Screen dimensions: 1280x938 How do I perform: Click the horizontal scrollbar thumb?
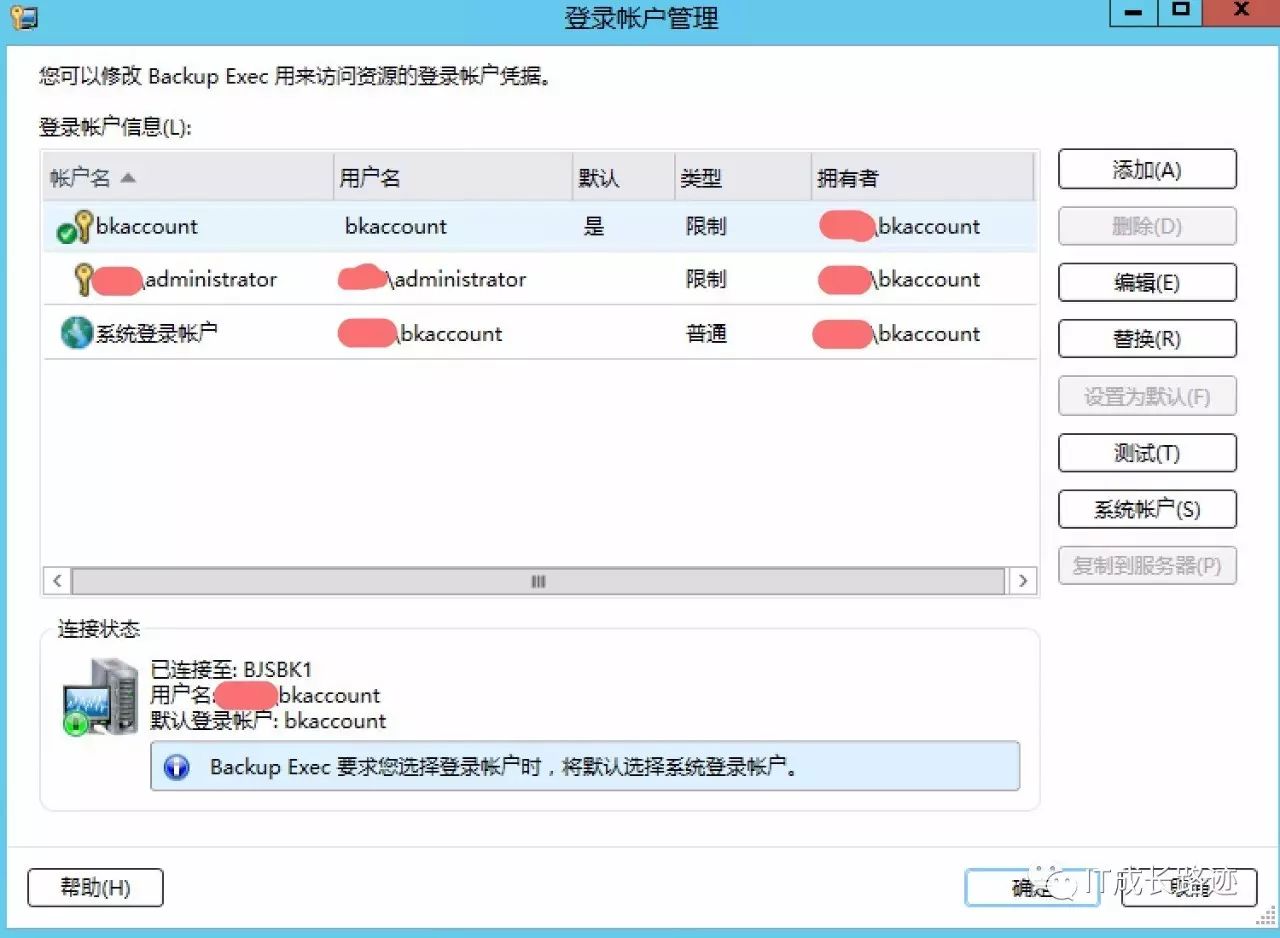[x=538, y=581]
